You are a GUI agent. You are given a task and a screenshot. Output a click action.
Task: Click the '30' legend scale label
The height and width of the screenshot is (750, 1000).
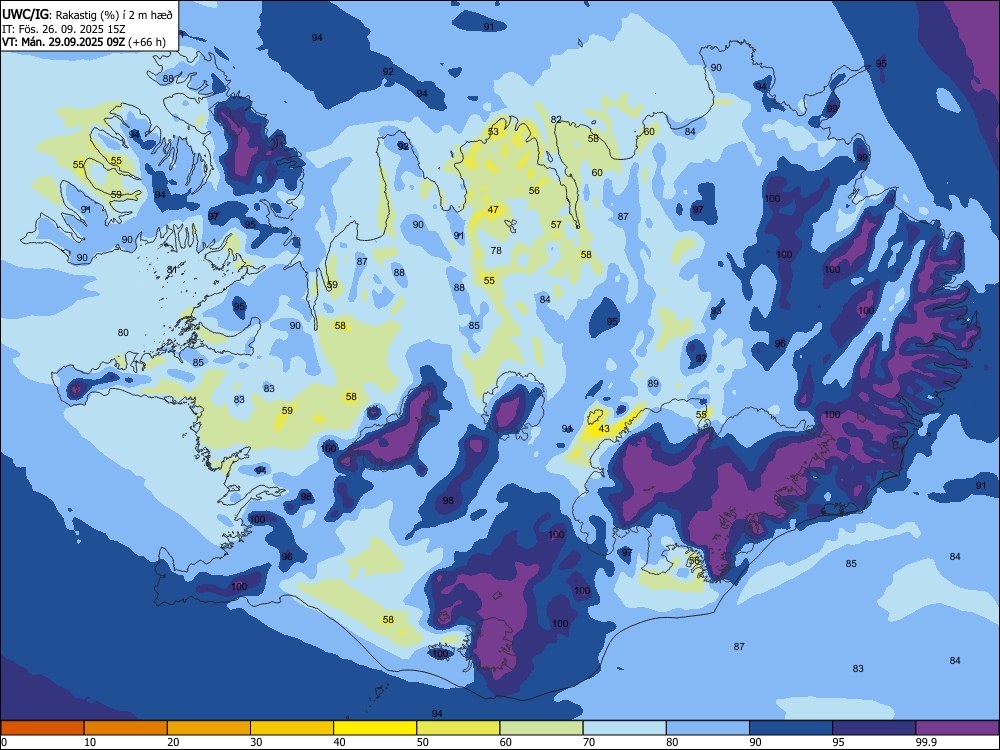256,742
